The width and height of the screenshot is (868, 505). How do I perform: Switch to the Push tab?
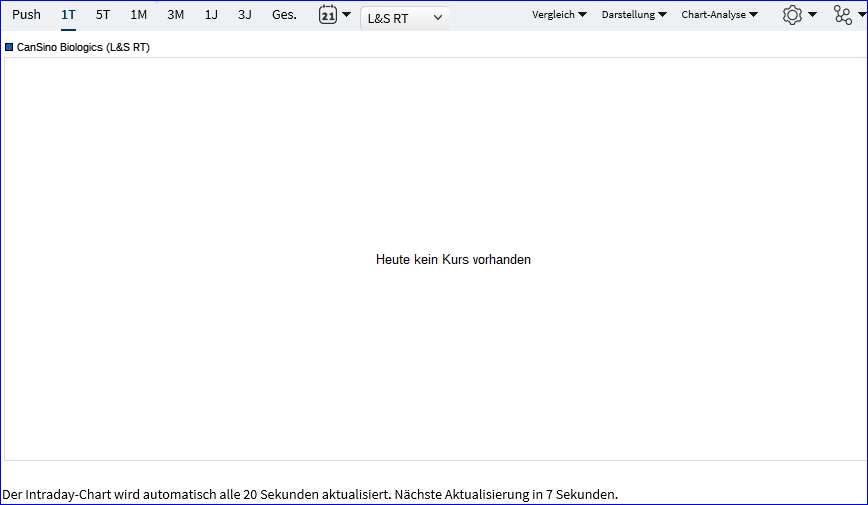27,15
